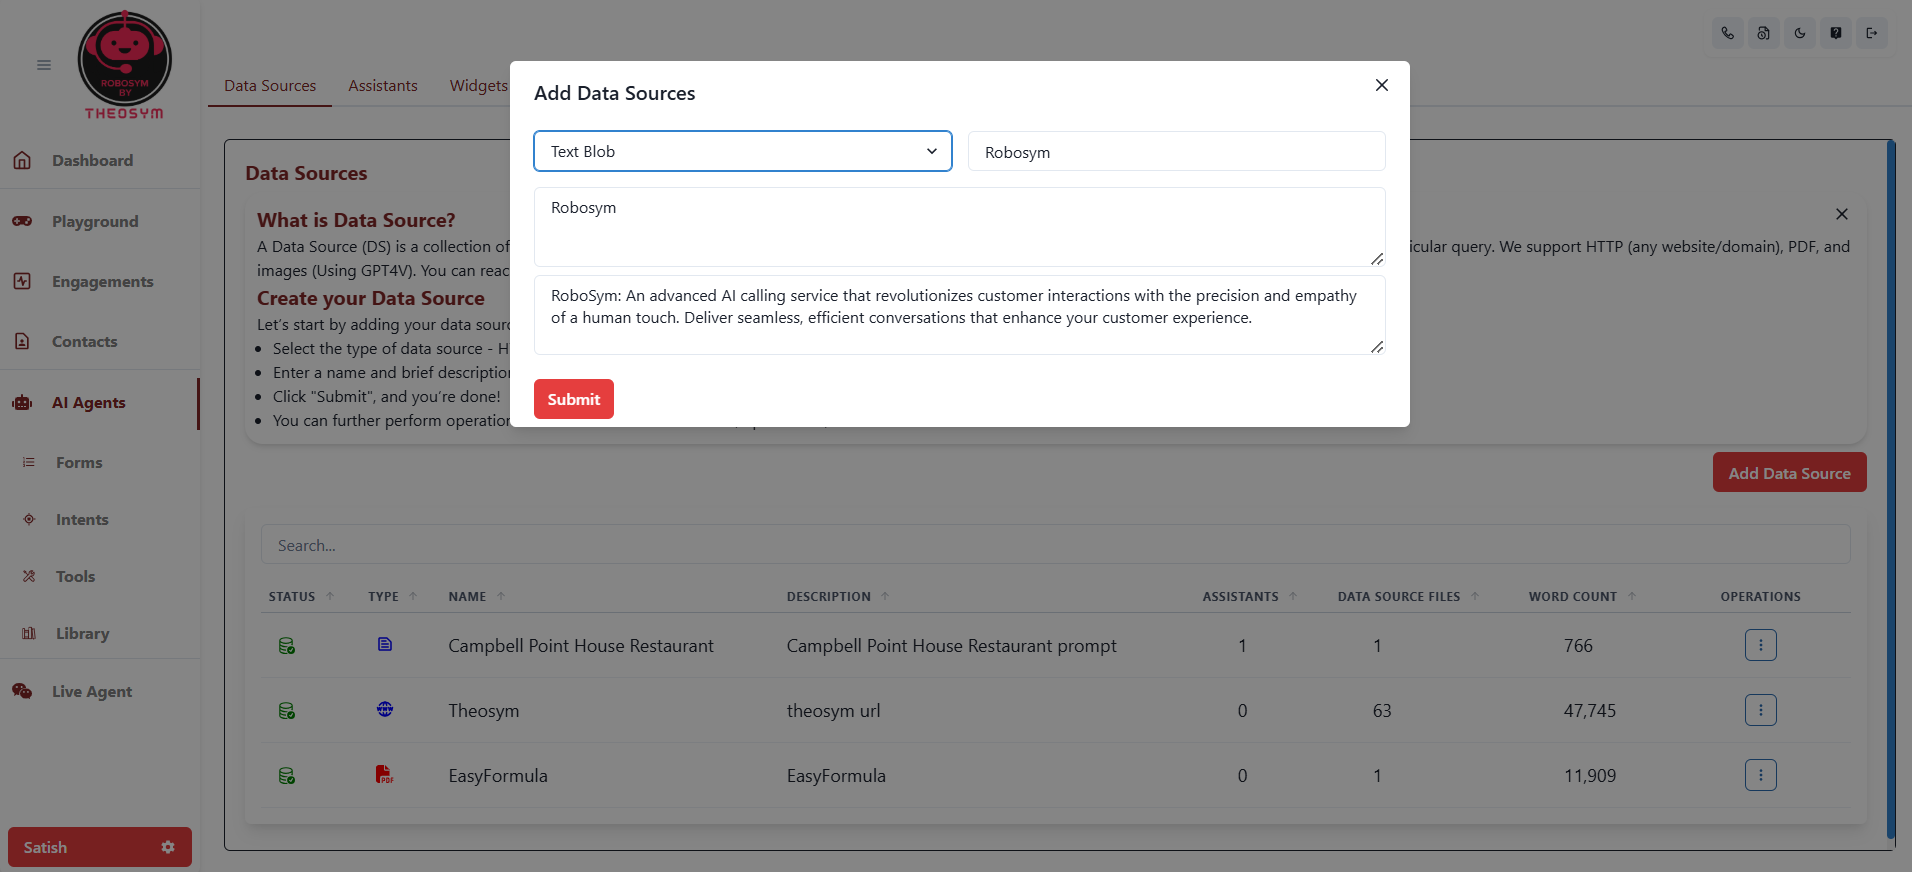Click the wrench icon beside Tools
Screen dimensions: 1912x872
point(29,576)
